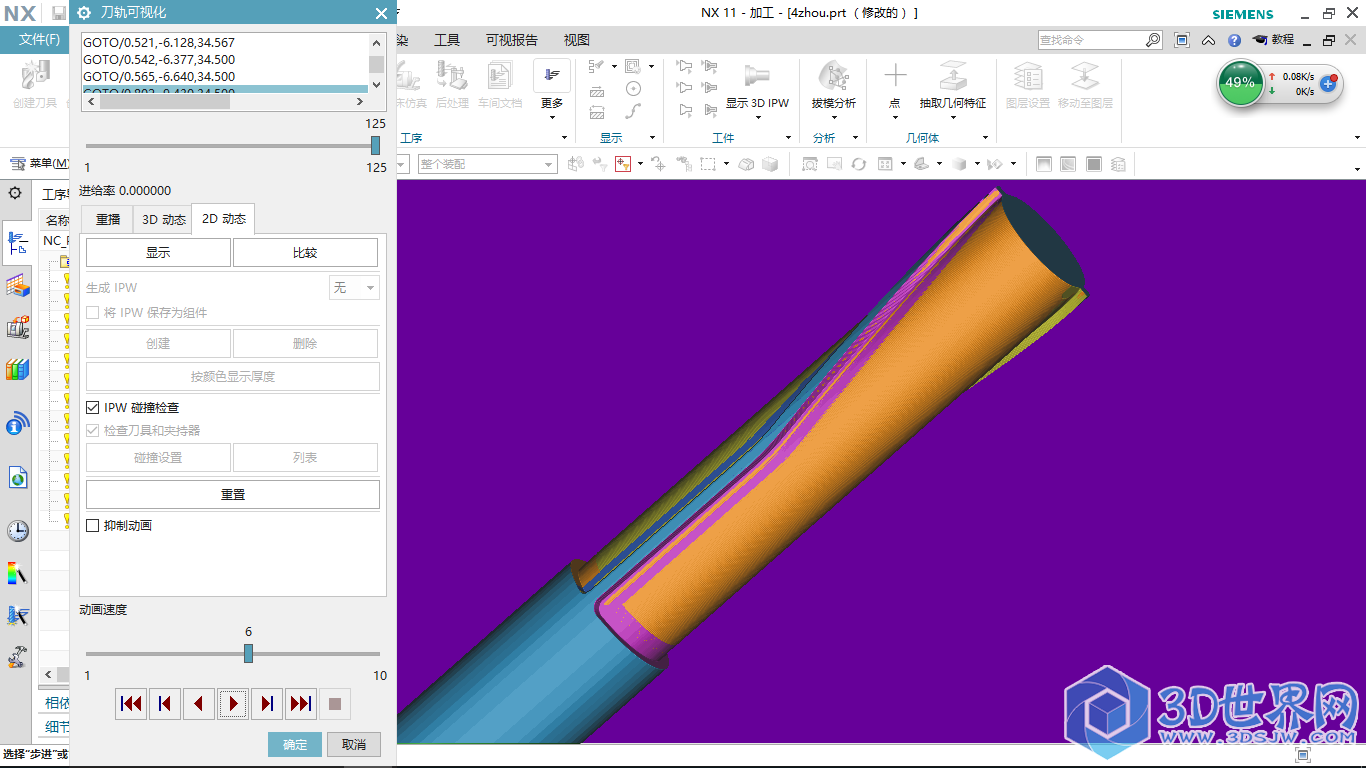
Task: Open the Machining Feature Navigator icon
Action: (17, 287)
